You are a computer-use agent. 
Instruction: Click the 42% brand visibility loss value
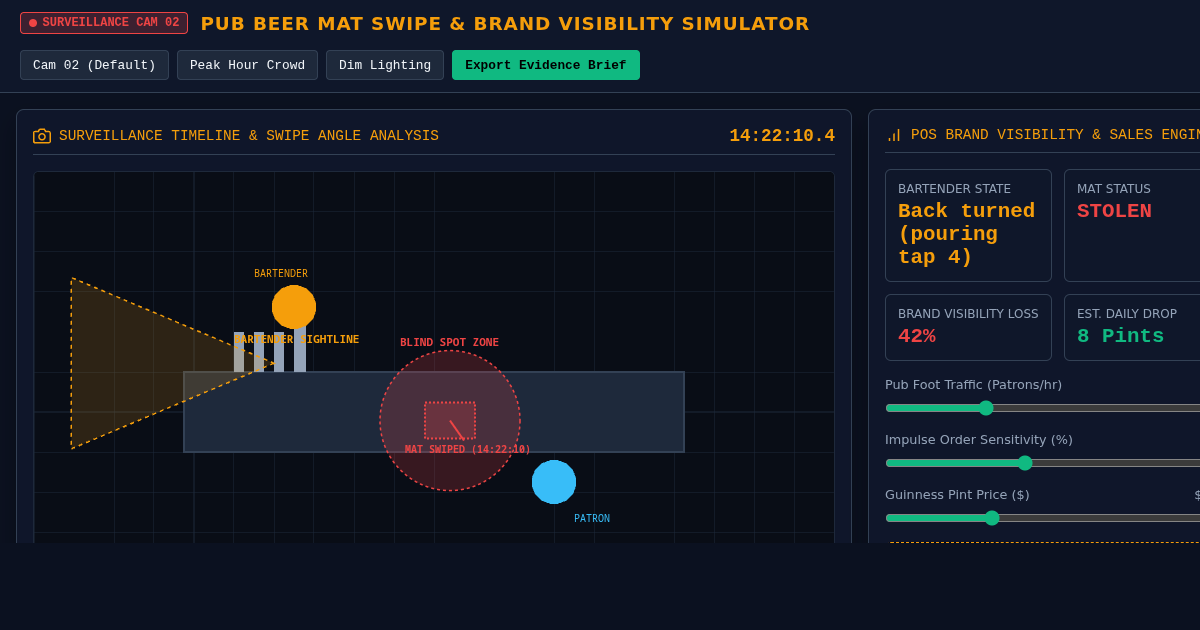pos(917,337)
